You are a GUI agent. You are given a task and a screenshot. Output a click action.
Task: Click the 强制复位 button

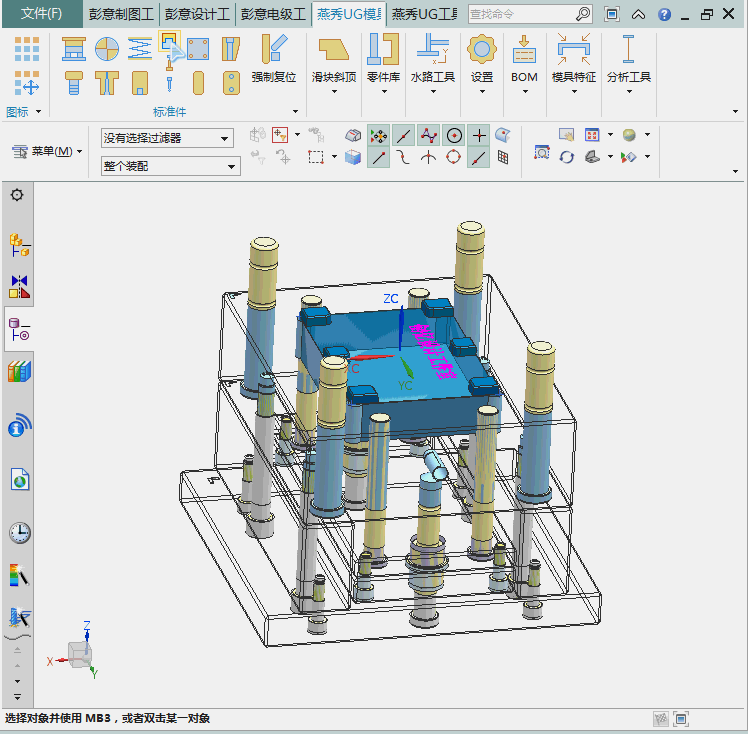[x=274, y=58]
